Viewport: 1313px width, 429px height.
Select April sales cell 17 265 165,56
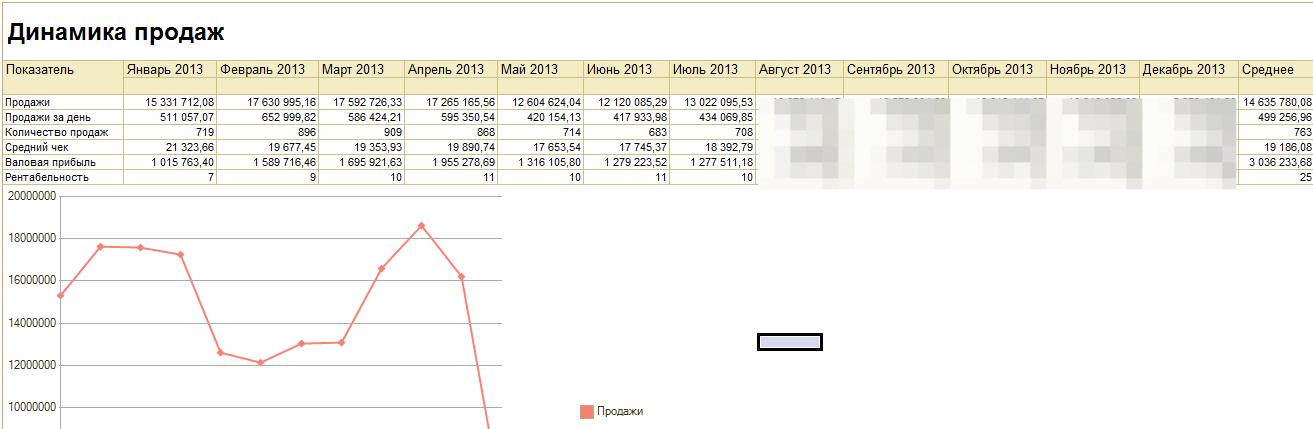(x=451, y=102)
